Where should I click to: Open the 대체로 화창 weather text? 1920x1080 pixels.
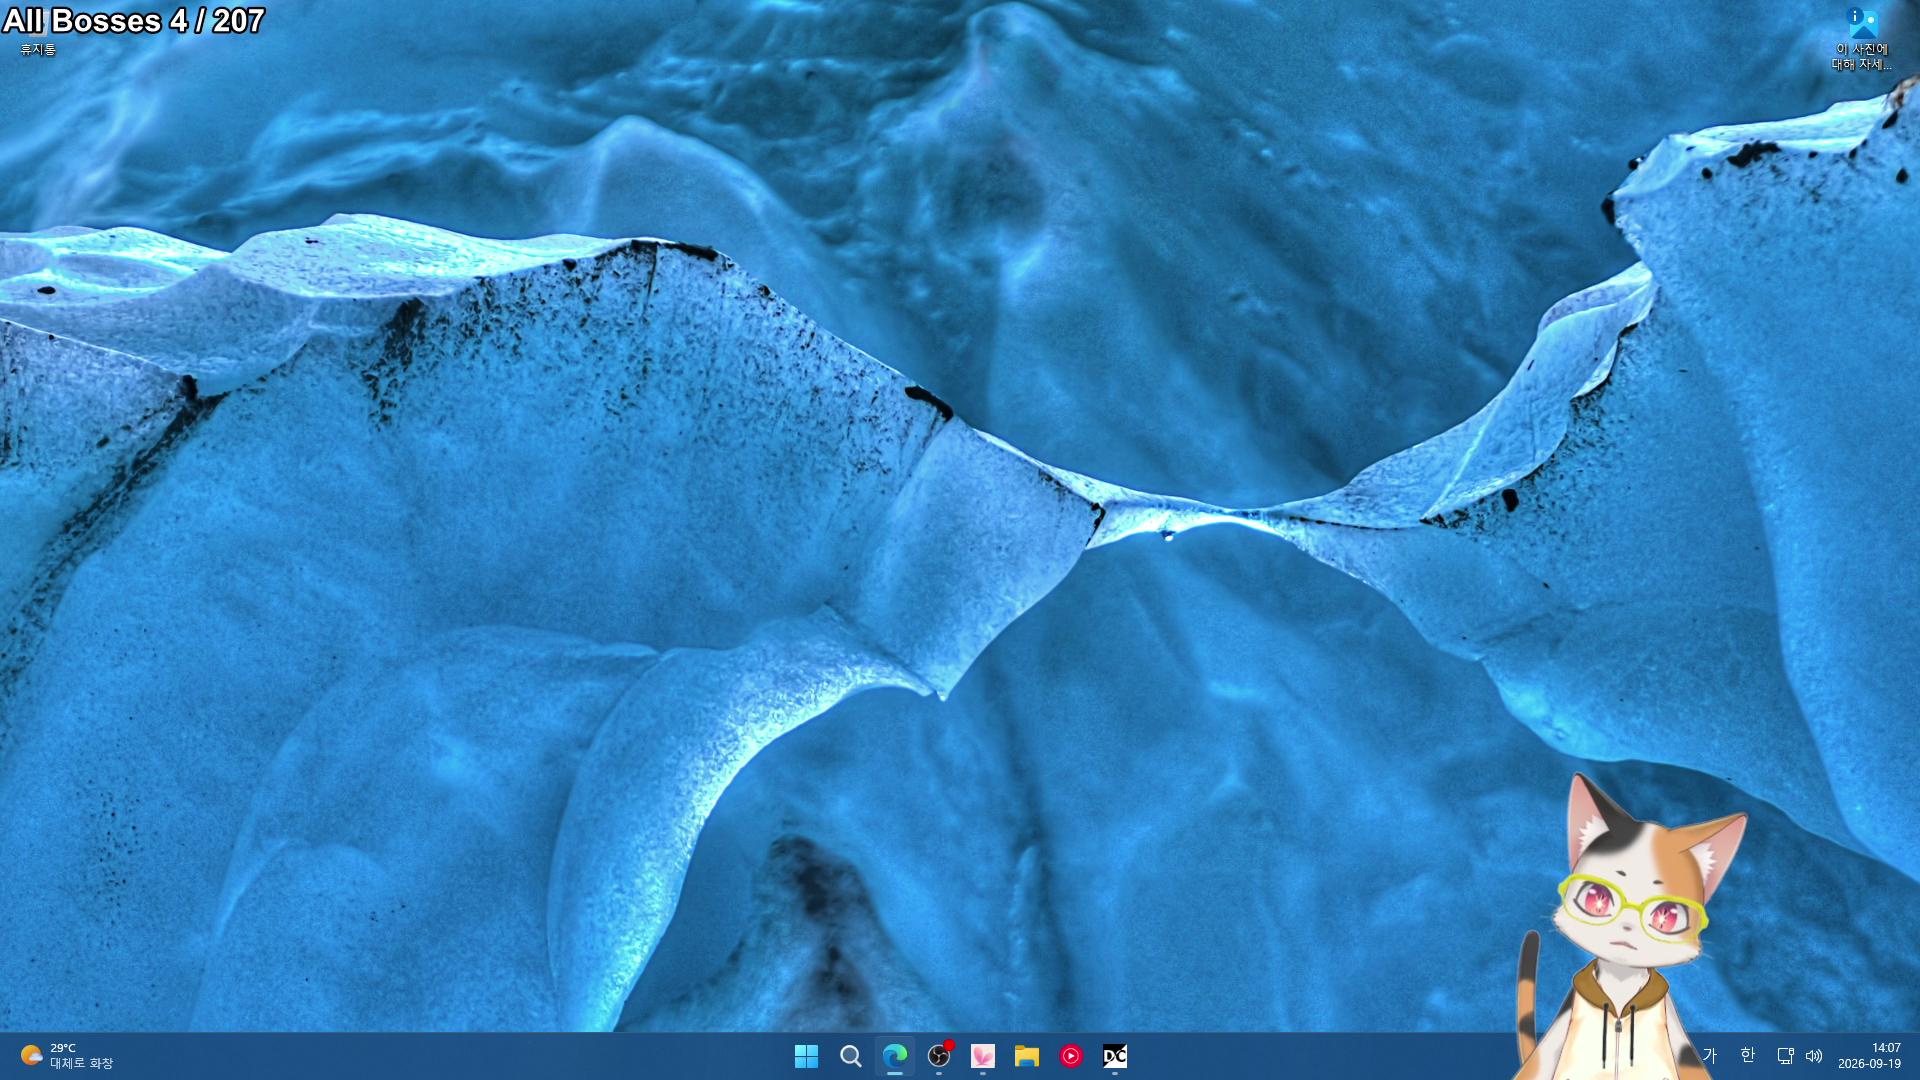pos(82,1064)
